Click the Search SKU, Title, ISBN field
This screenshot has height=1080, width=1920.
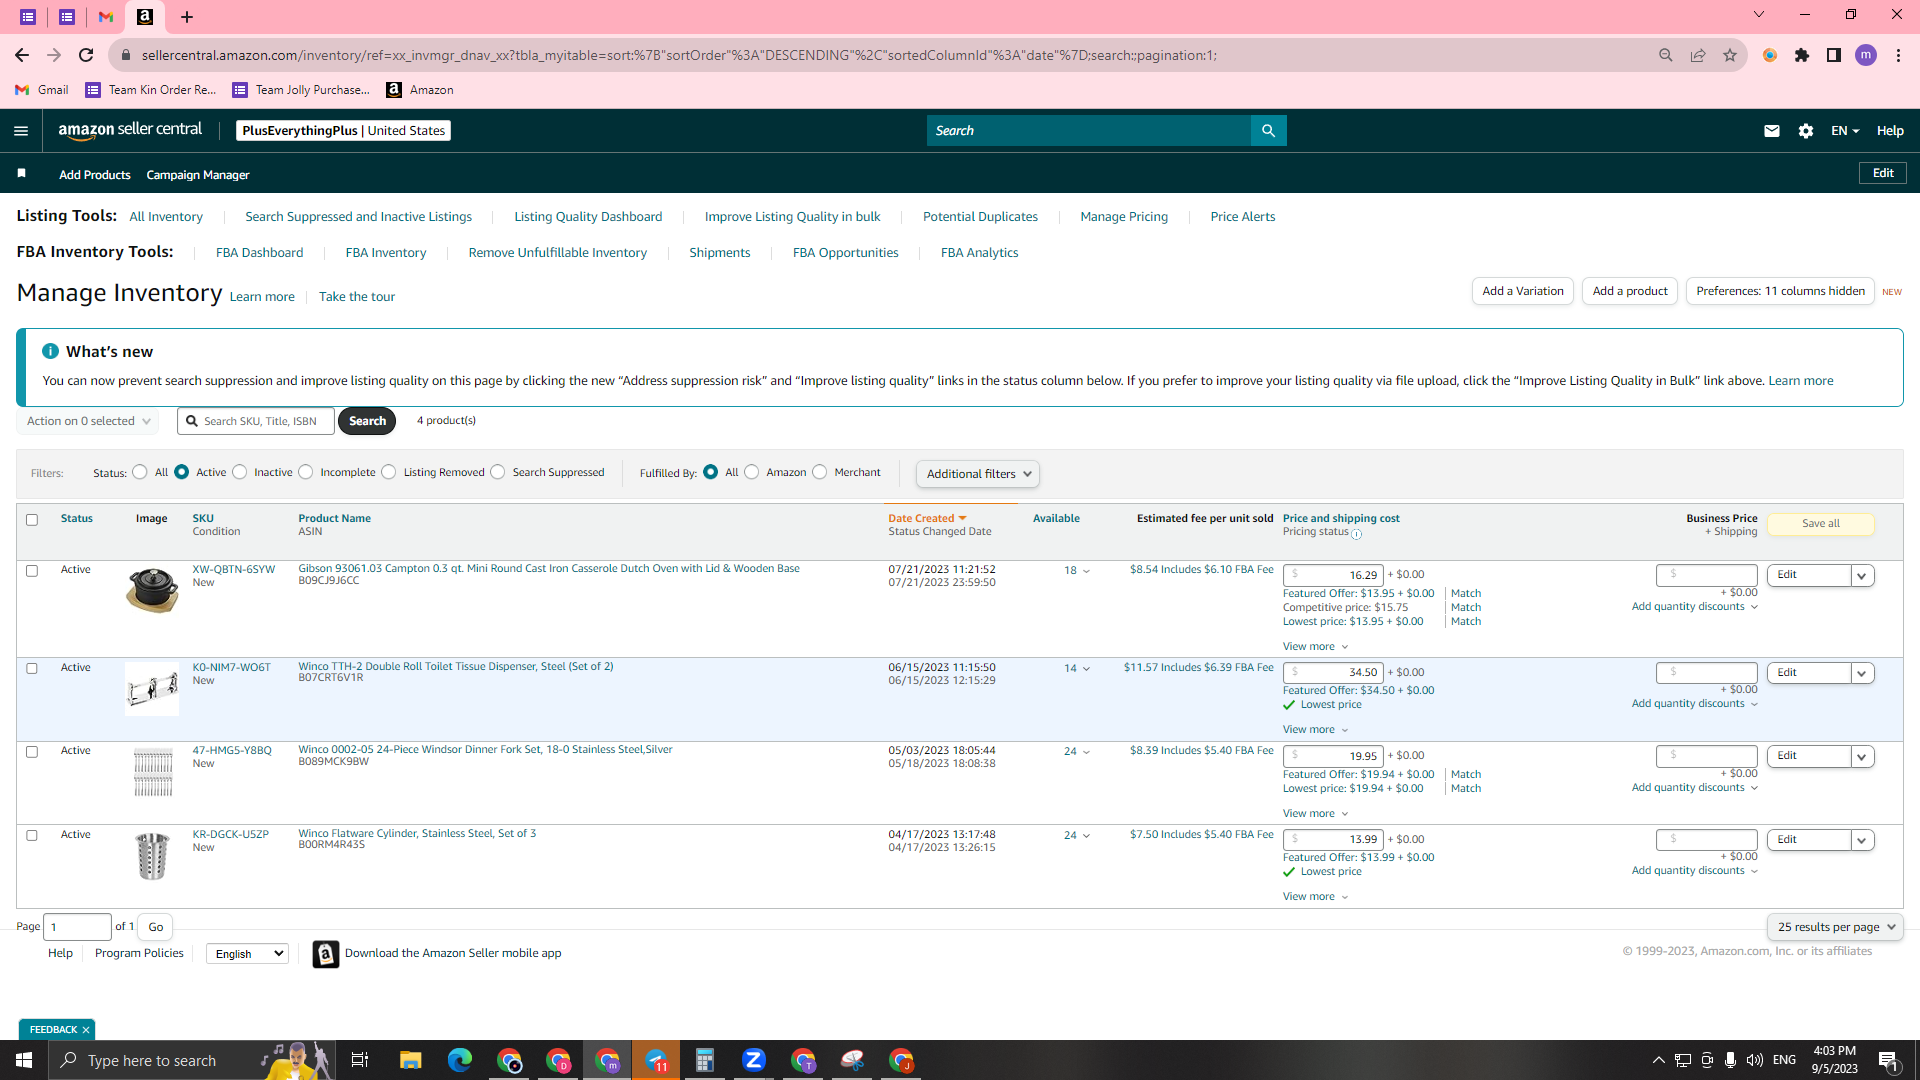tap(256, 421)
